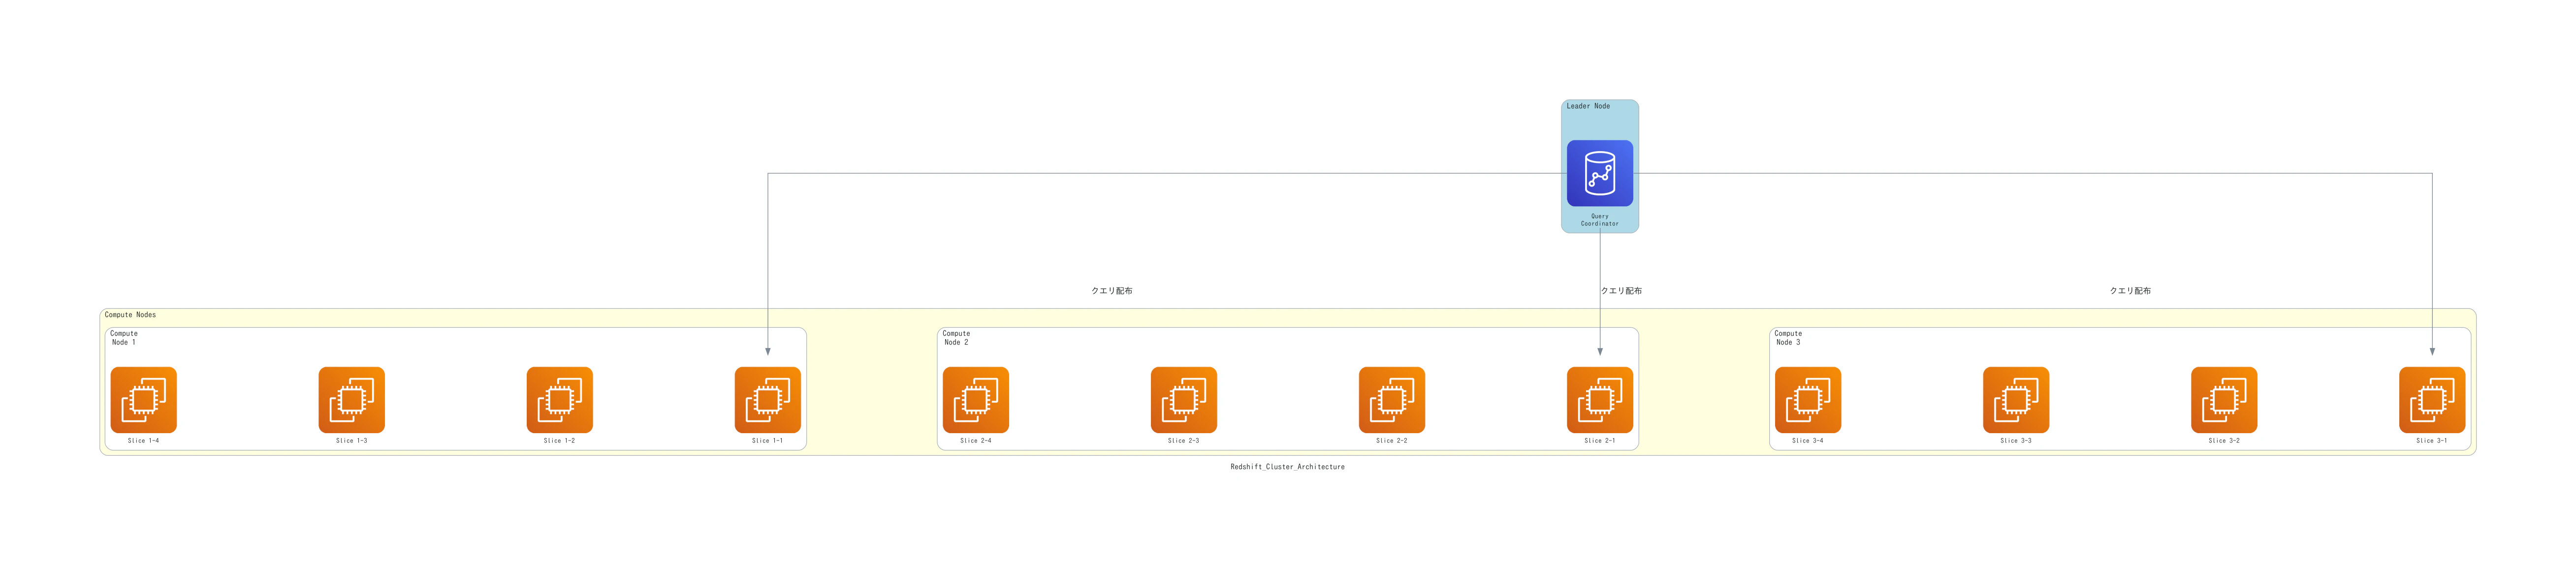Viewport: 2576px width, 569px height.
Task: Select the Slice 3-4 compute icon
Action: (1808, 400)
